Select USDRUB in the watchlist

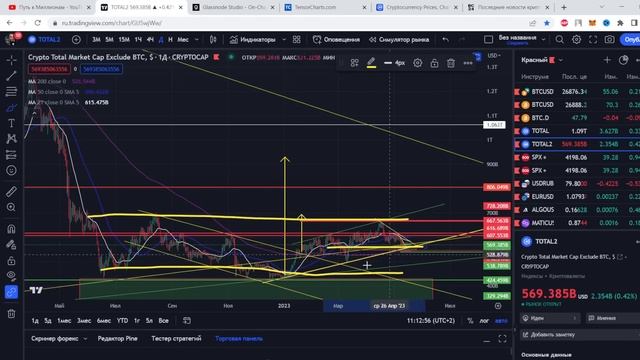pos(577,183)
